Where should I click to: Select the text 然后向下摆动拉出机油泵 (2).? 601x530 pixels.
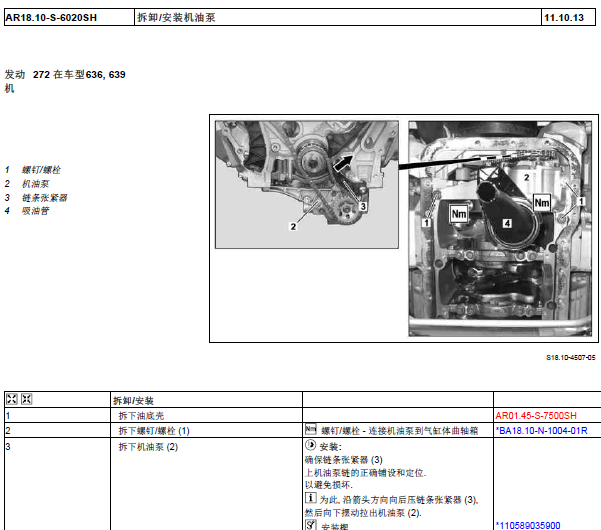pos(363,512)
